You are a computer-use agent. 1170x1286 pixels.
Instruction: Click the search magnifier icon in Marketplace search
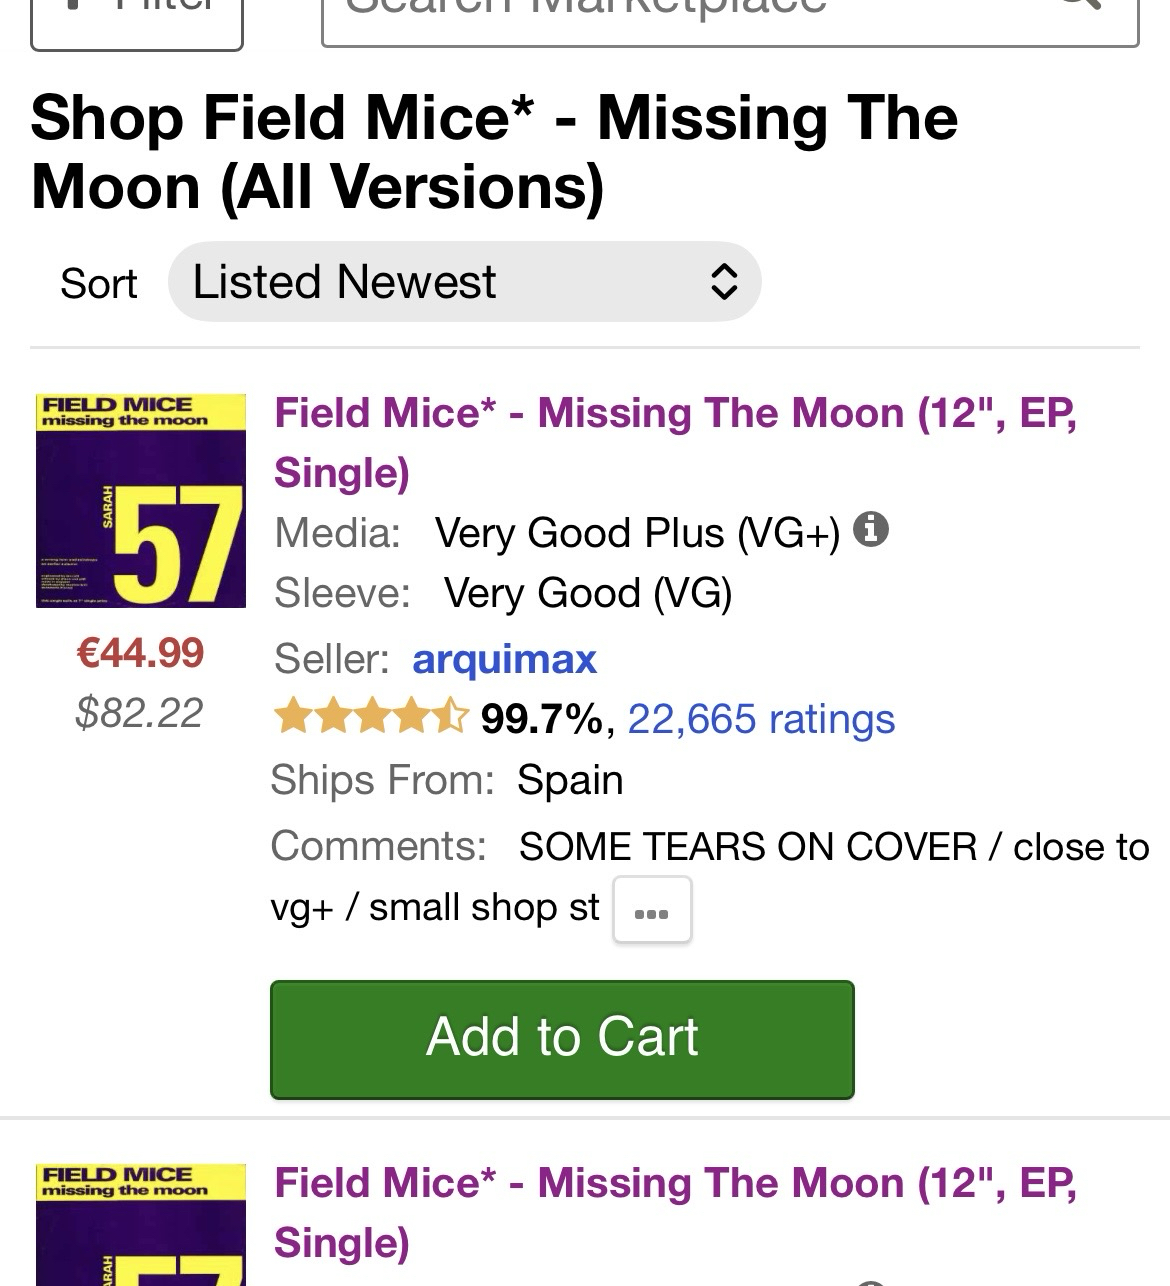1080,8
